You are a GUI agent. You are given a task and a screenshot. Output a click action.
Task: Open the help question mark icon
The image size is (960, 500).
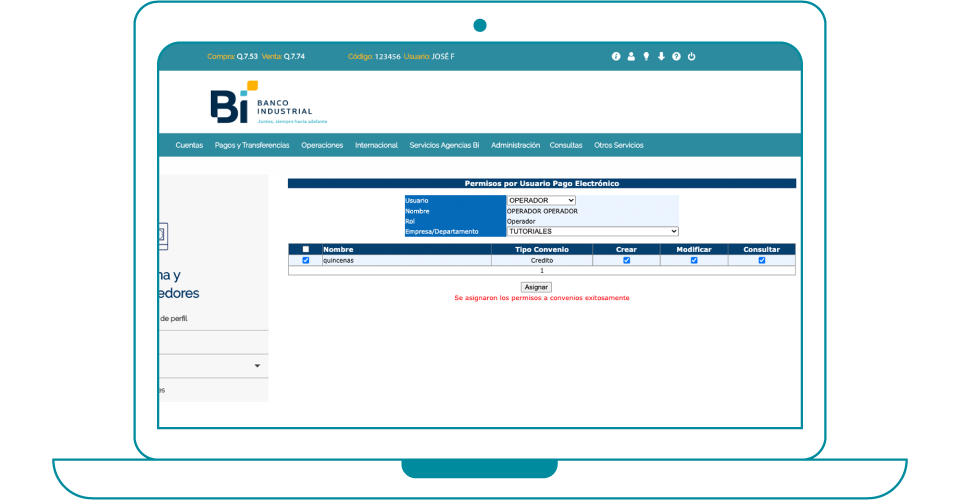[676, 56]
